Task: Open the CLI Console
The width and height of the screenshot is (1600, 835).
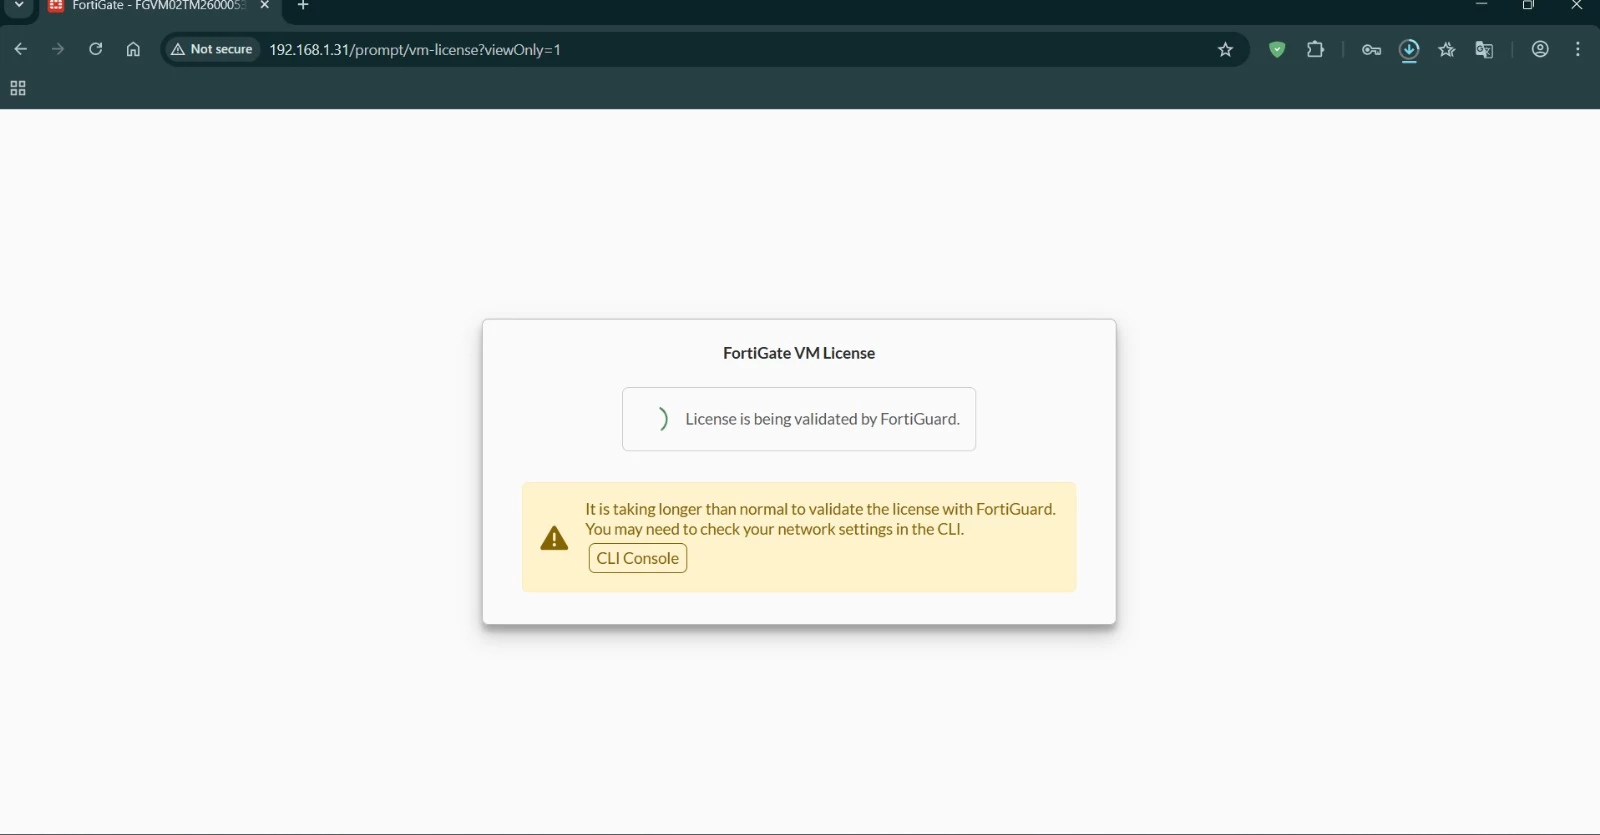Action: pos(638,558)
